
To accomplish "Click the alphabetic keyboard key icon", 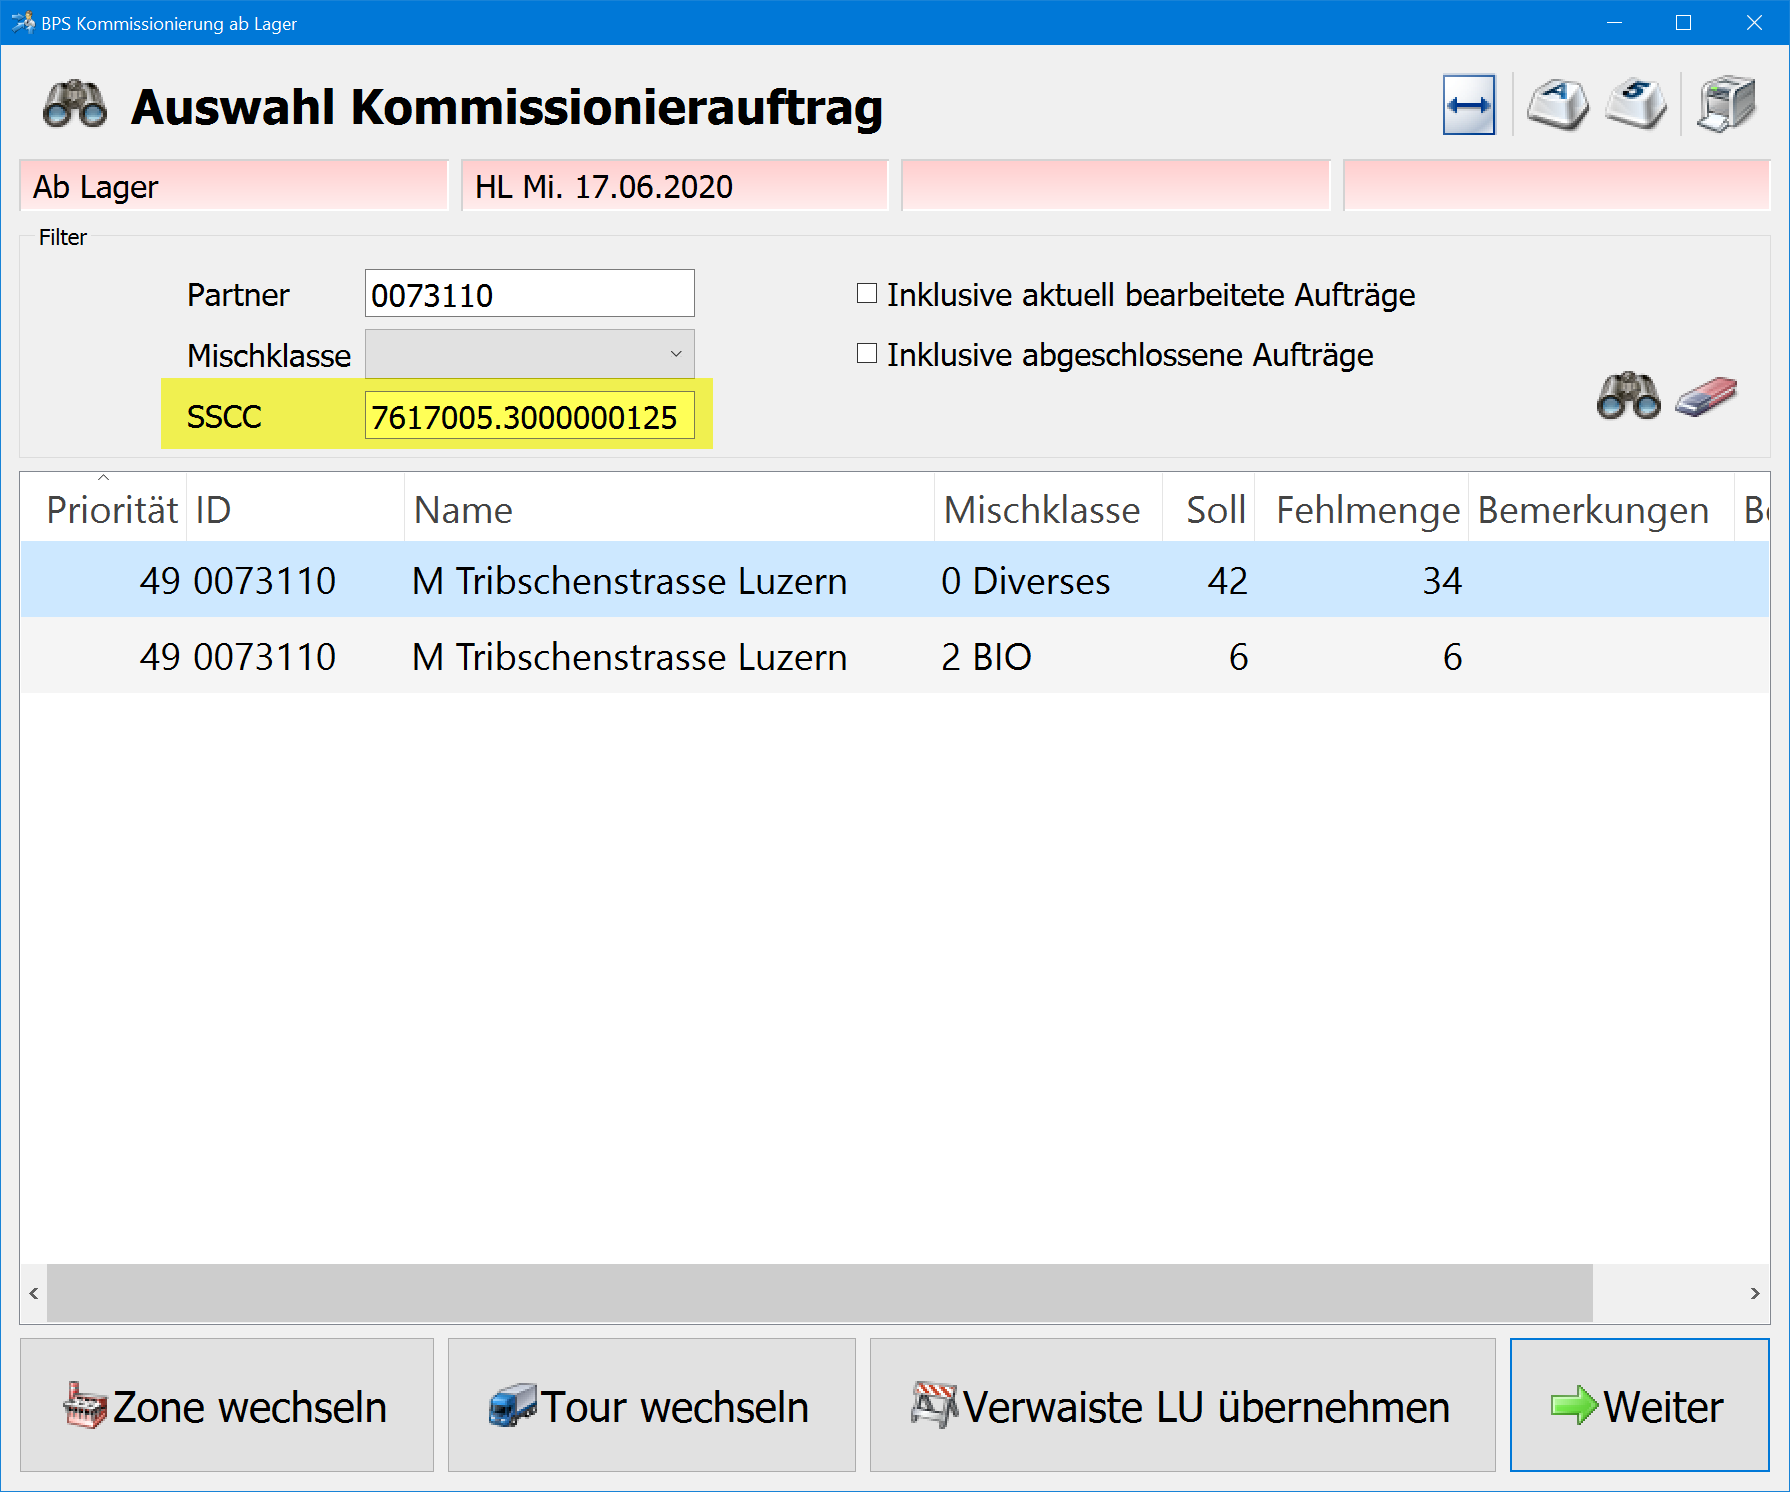I will pyautogui.click(x=1557, y=105).
